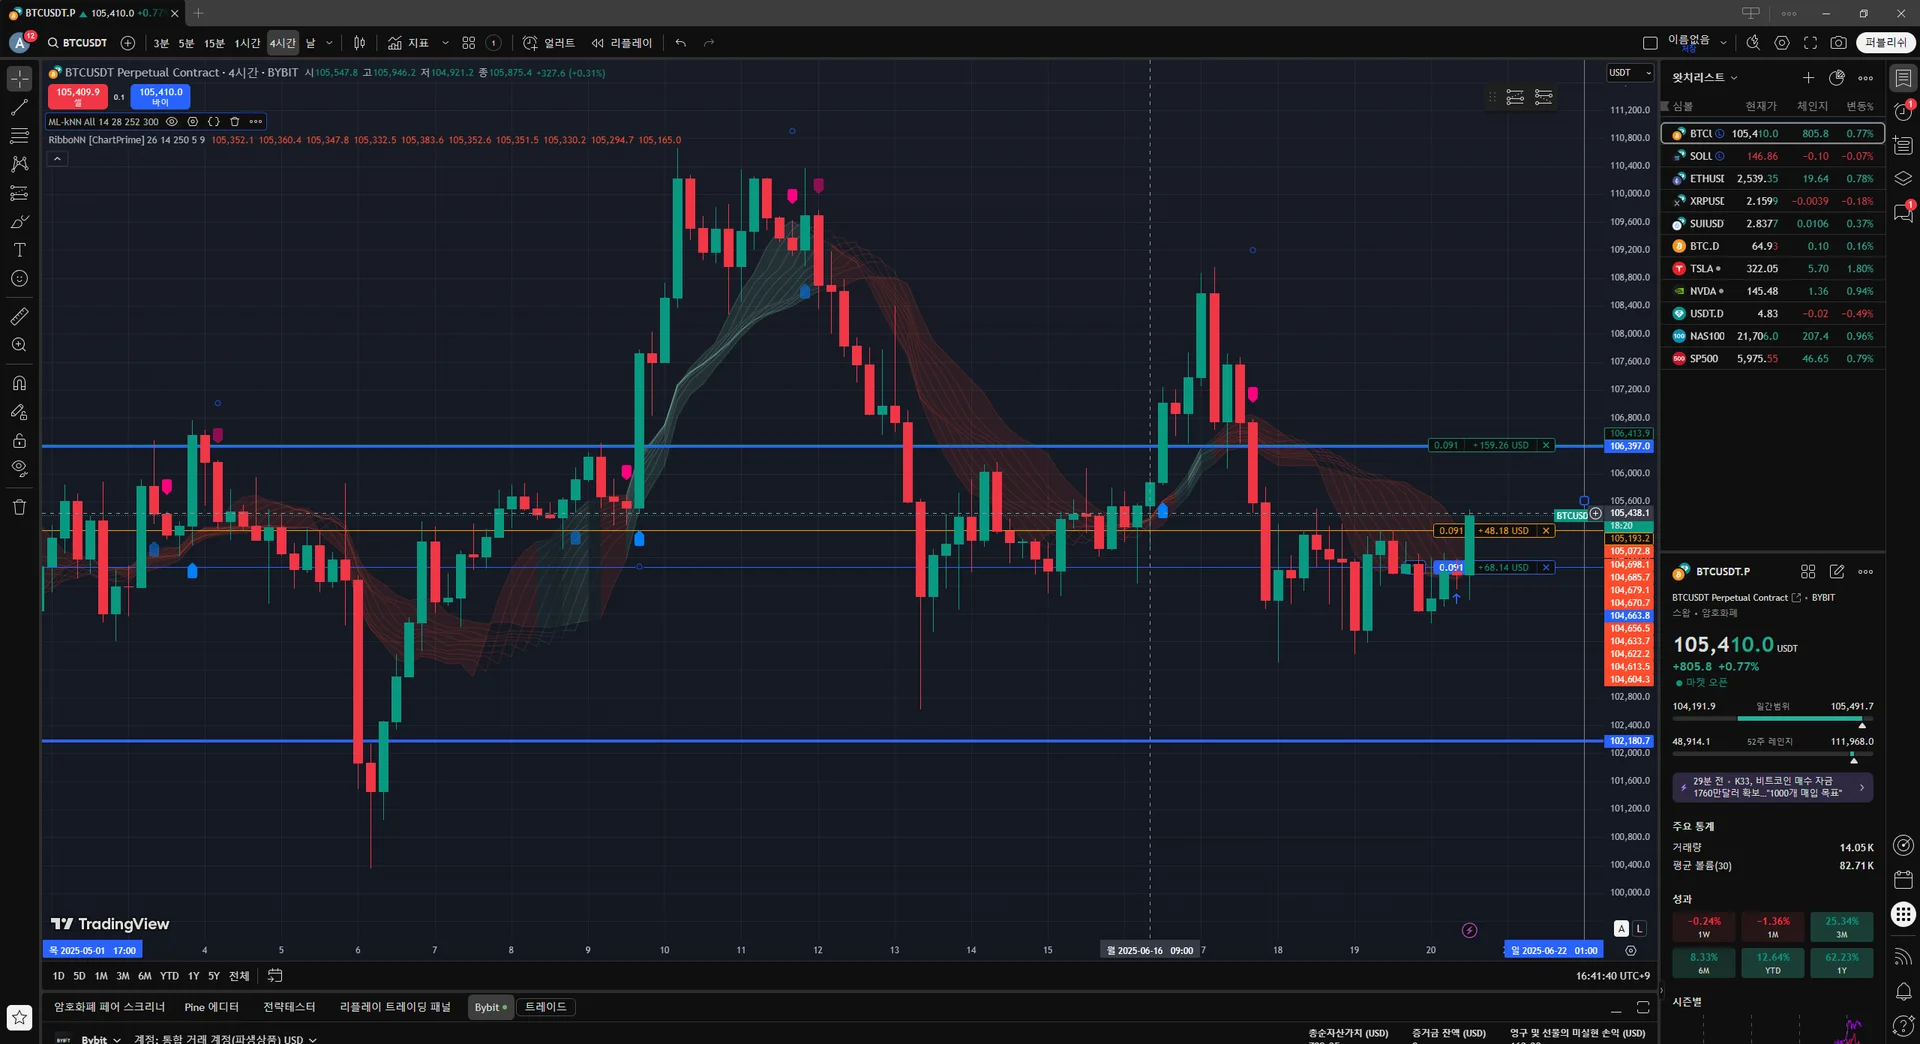
Task: Open the 지표 indicators button
Action: point(408,43)
